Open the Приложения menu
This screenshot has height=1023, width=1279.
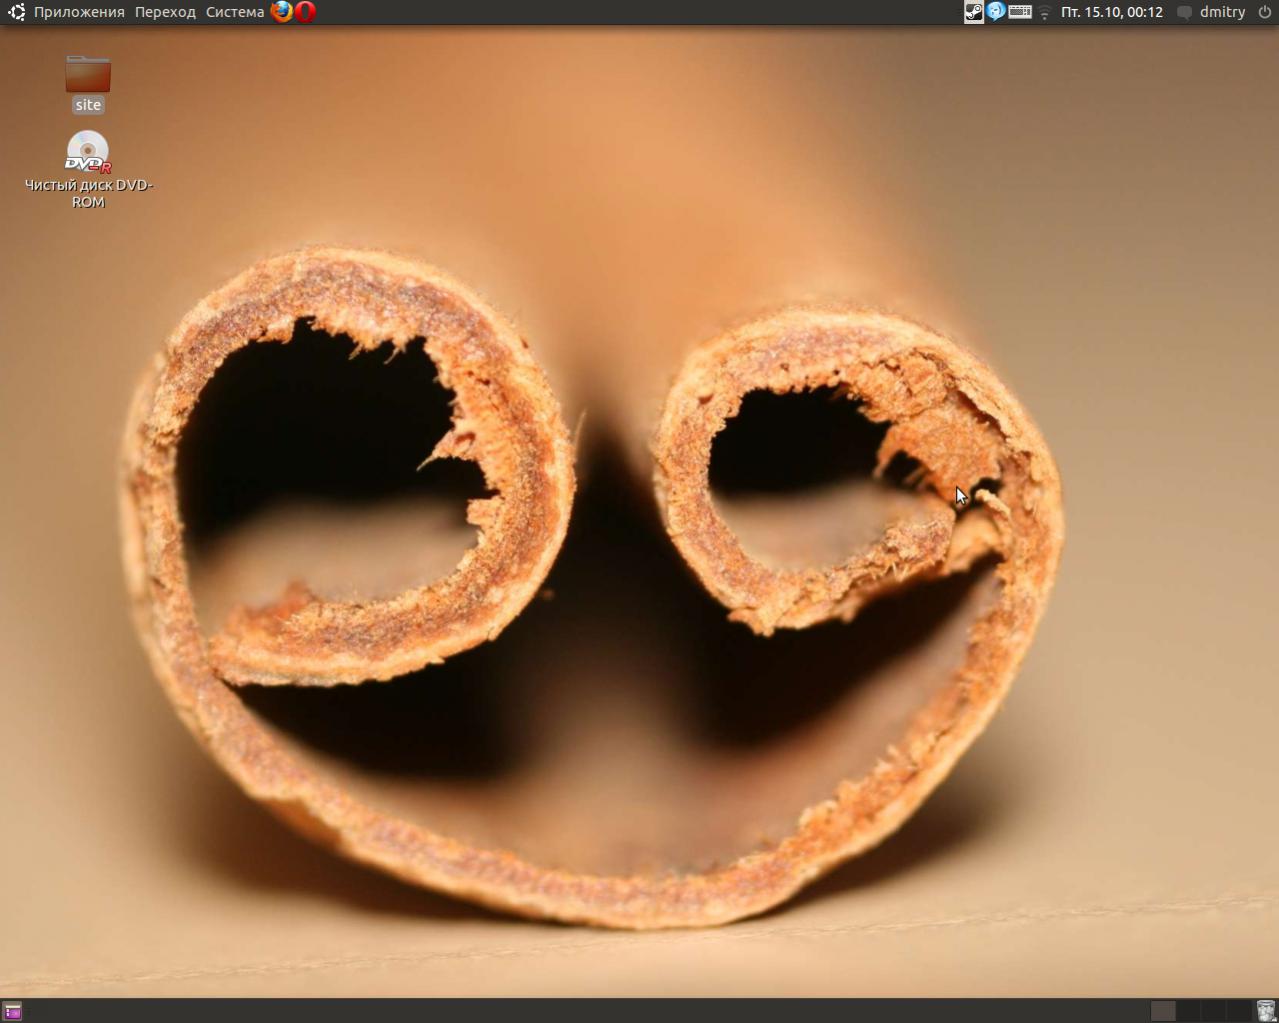(79, 12)
